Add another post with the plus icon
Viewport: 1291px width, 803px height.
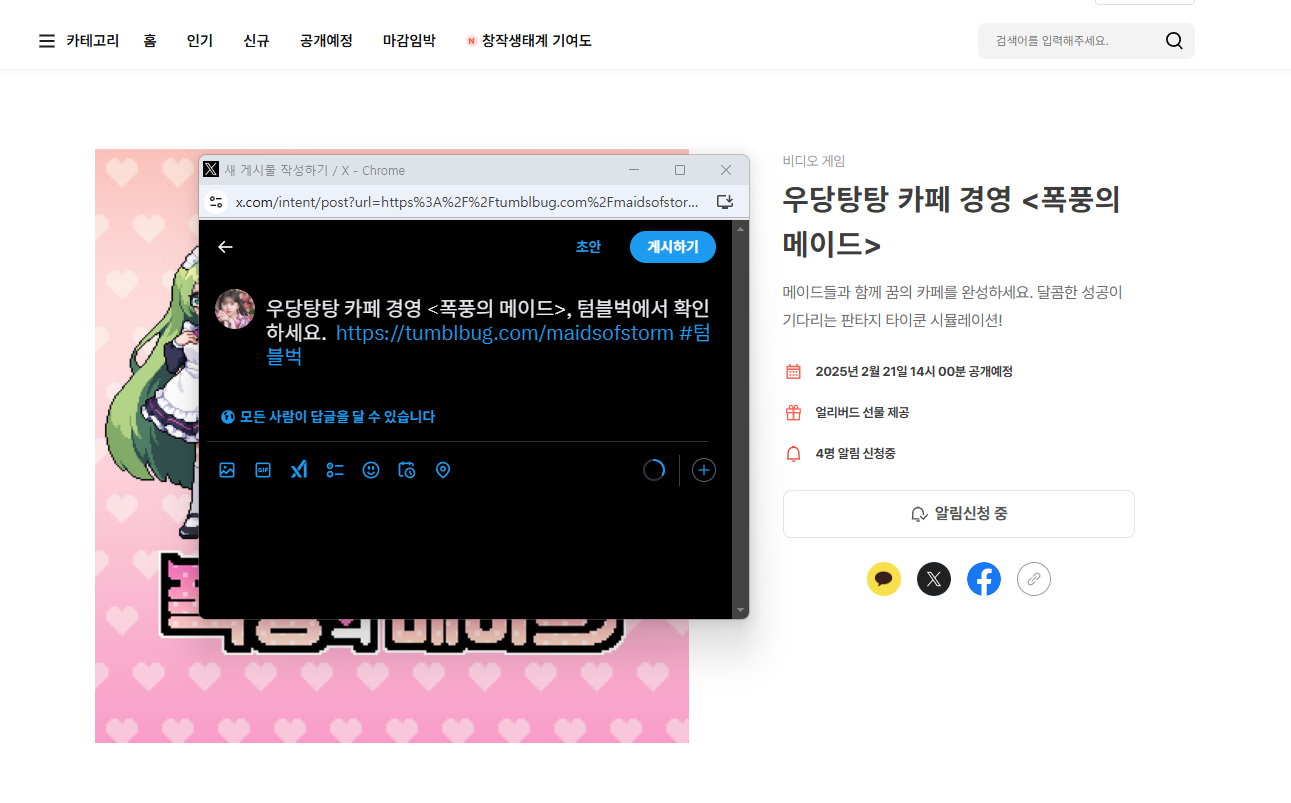pyautogui.click(x=704, y=470)
